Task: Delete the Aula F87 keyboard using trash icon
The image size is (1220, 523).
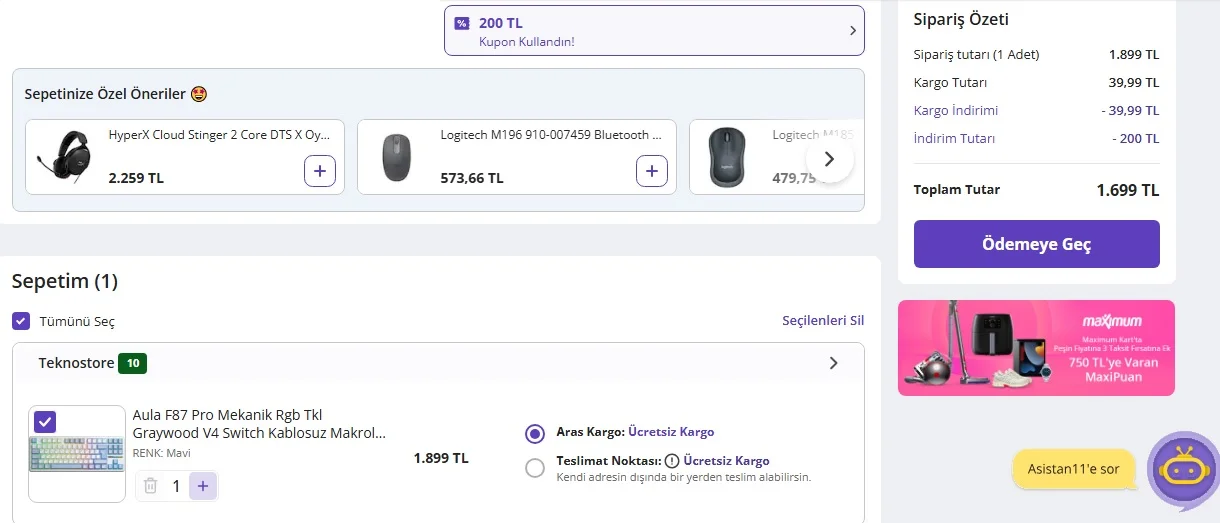Action: [150, 486]
